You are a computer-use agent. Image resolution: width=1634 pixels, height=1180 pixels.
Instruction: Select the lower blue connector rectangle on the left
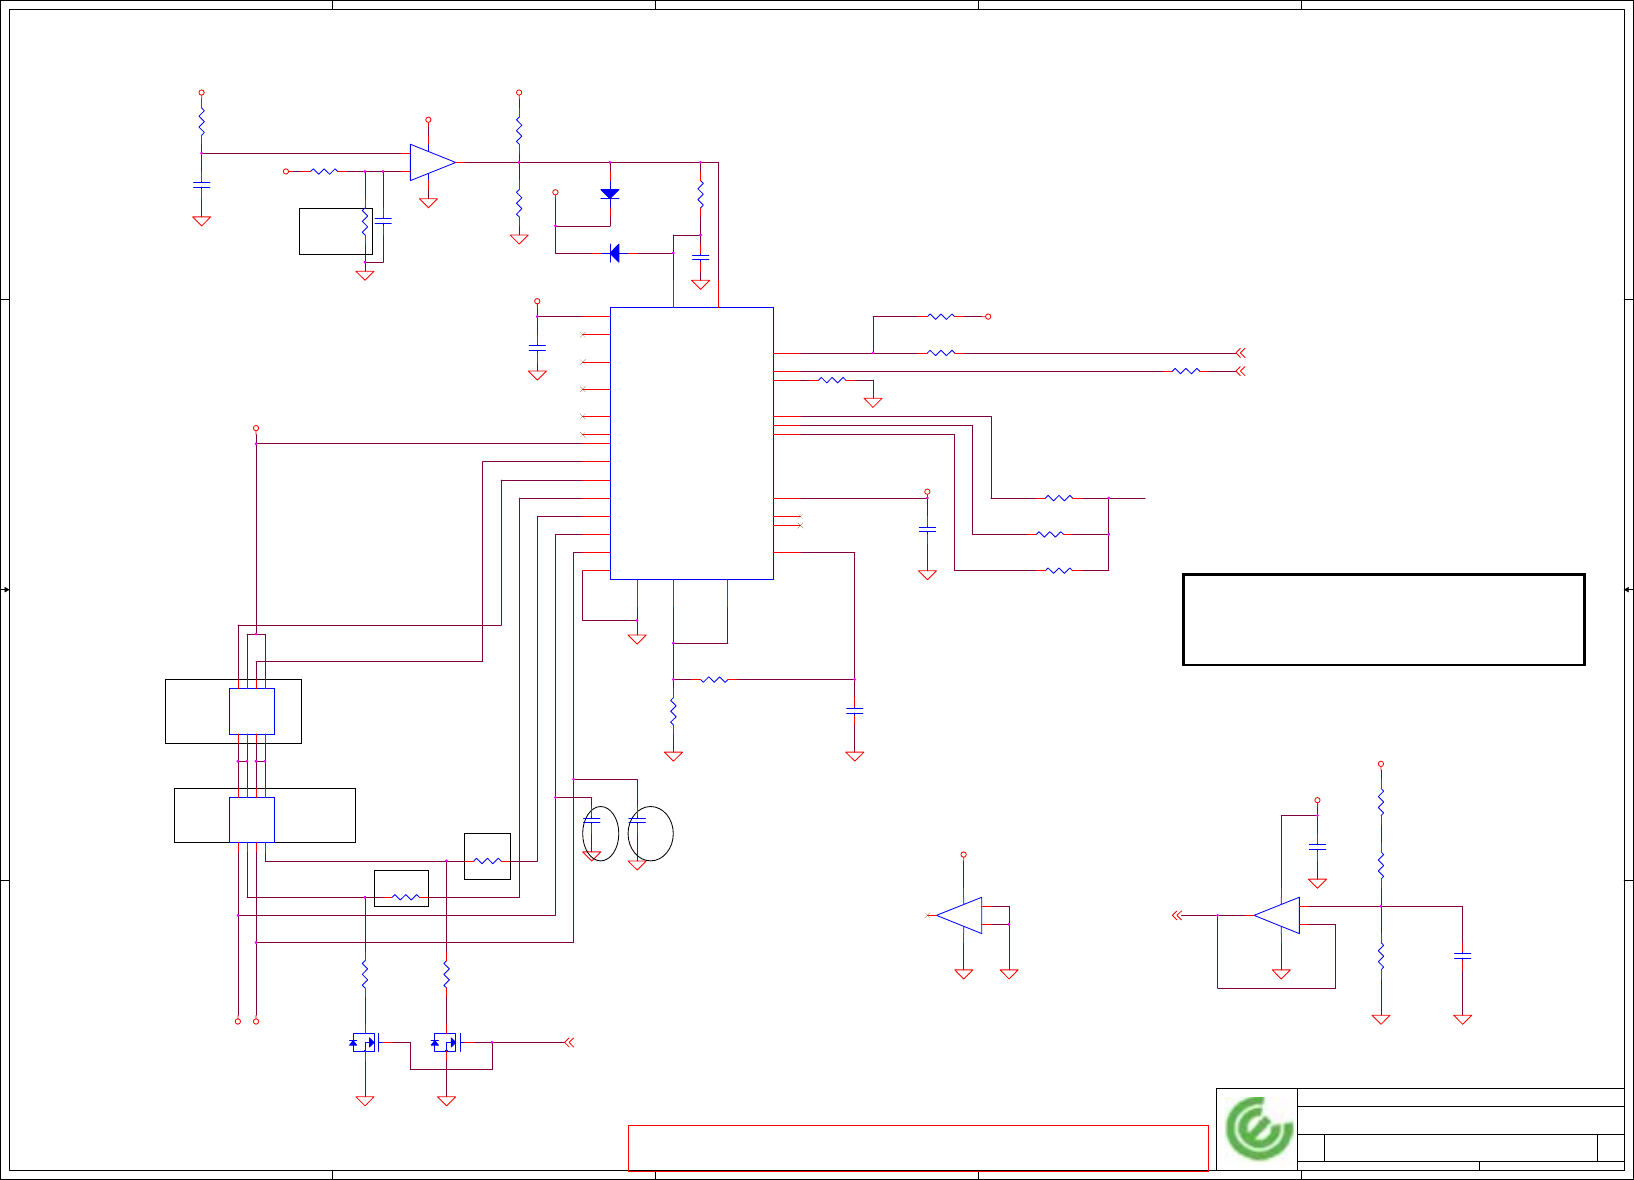point(252,820)
